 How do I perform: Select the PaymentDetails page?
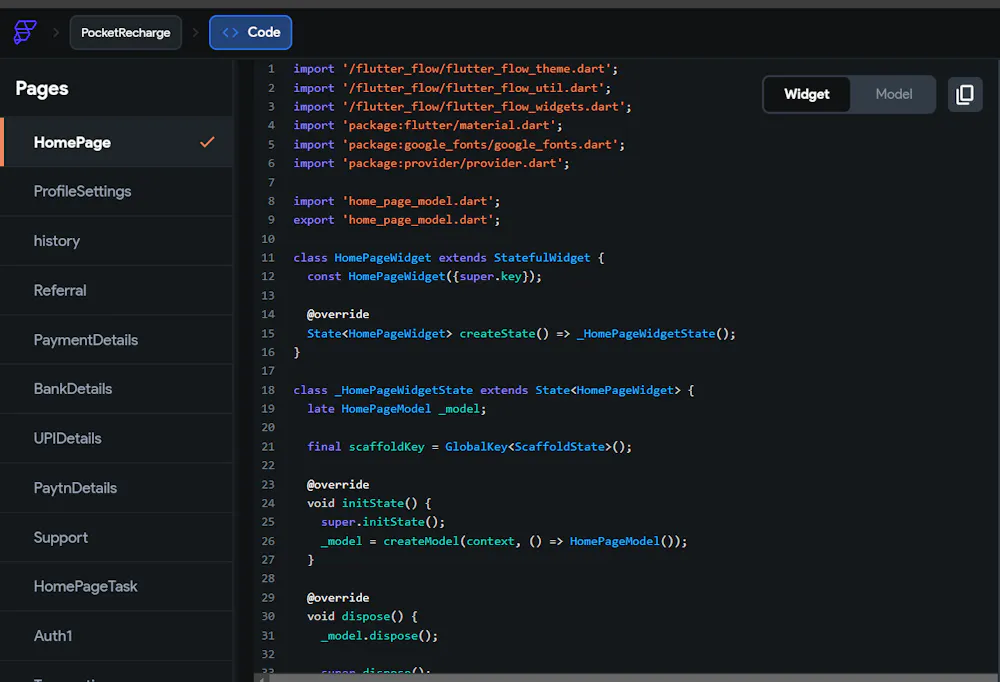[117, 340]
